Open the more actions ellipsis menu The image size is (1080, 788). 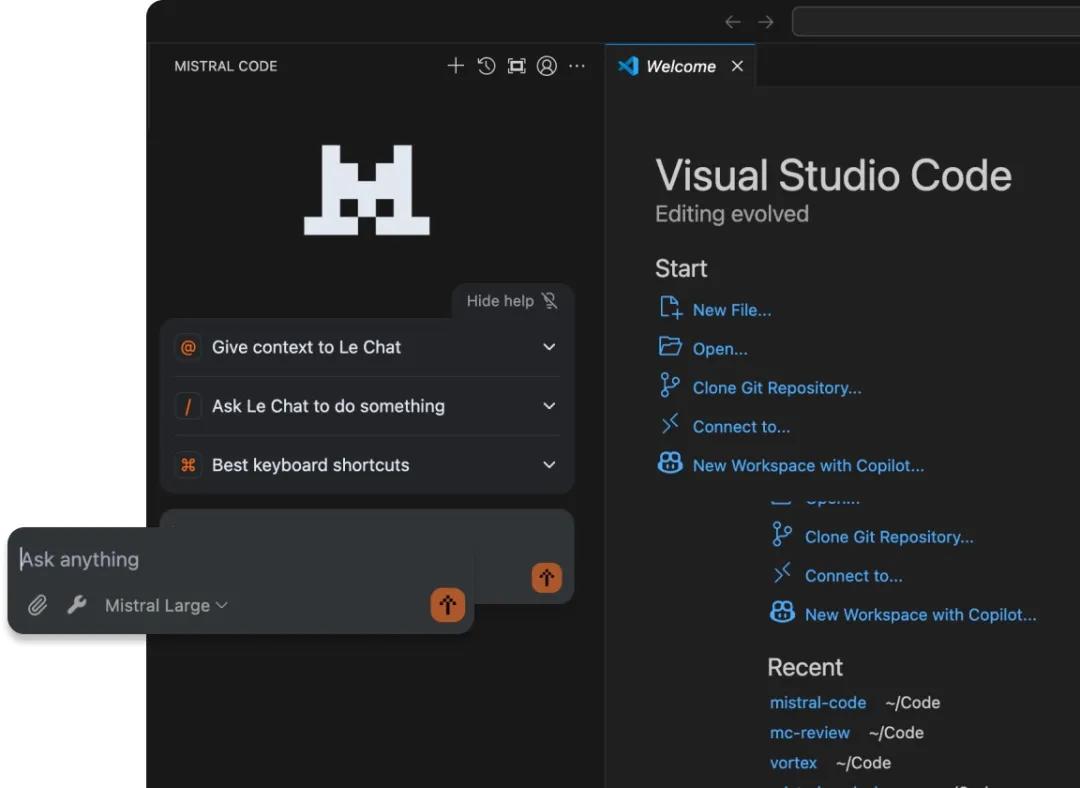(x=577, y=66)
